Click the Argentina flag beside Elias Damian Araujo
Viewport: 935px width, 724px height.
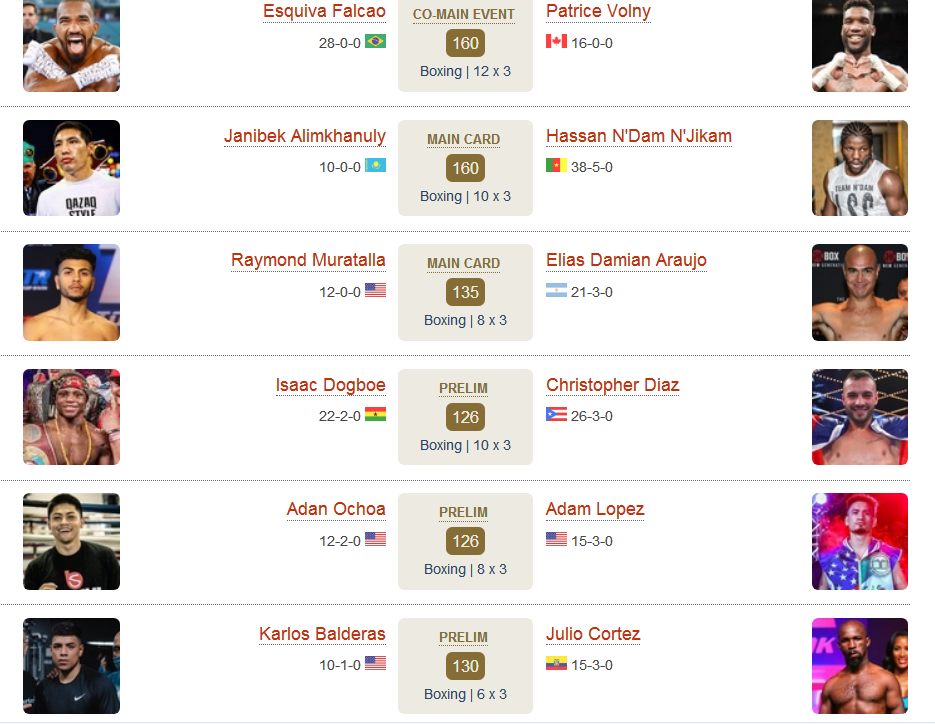(x=556, y=290)
